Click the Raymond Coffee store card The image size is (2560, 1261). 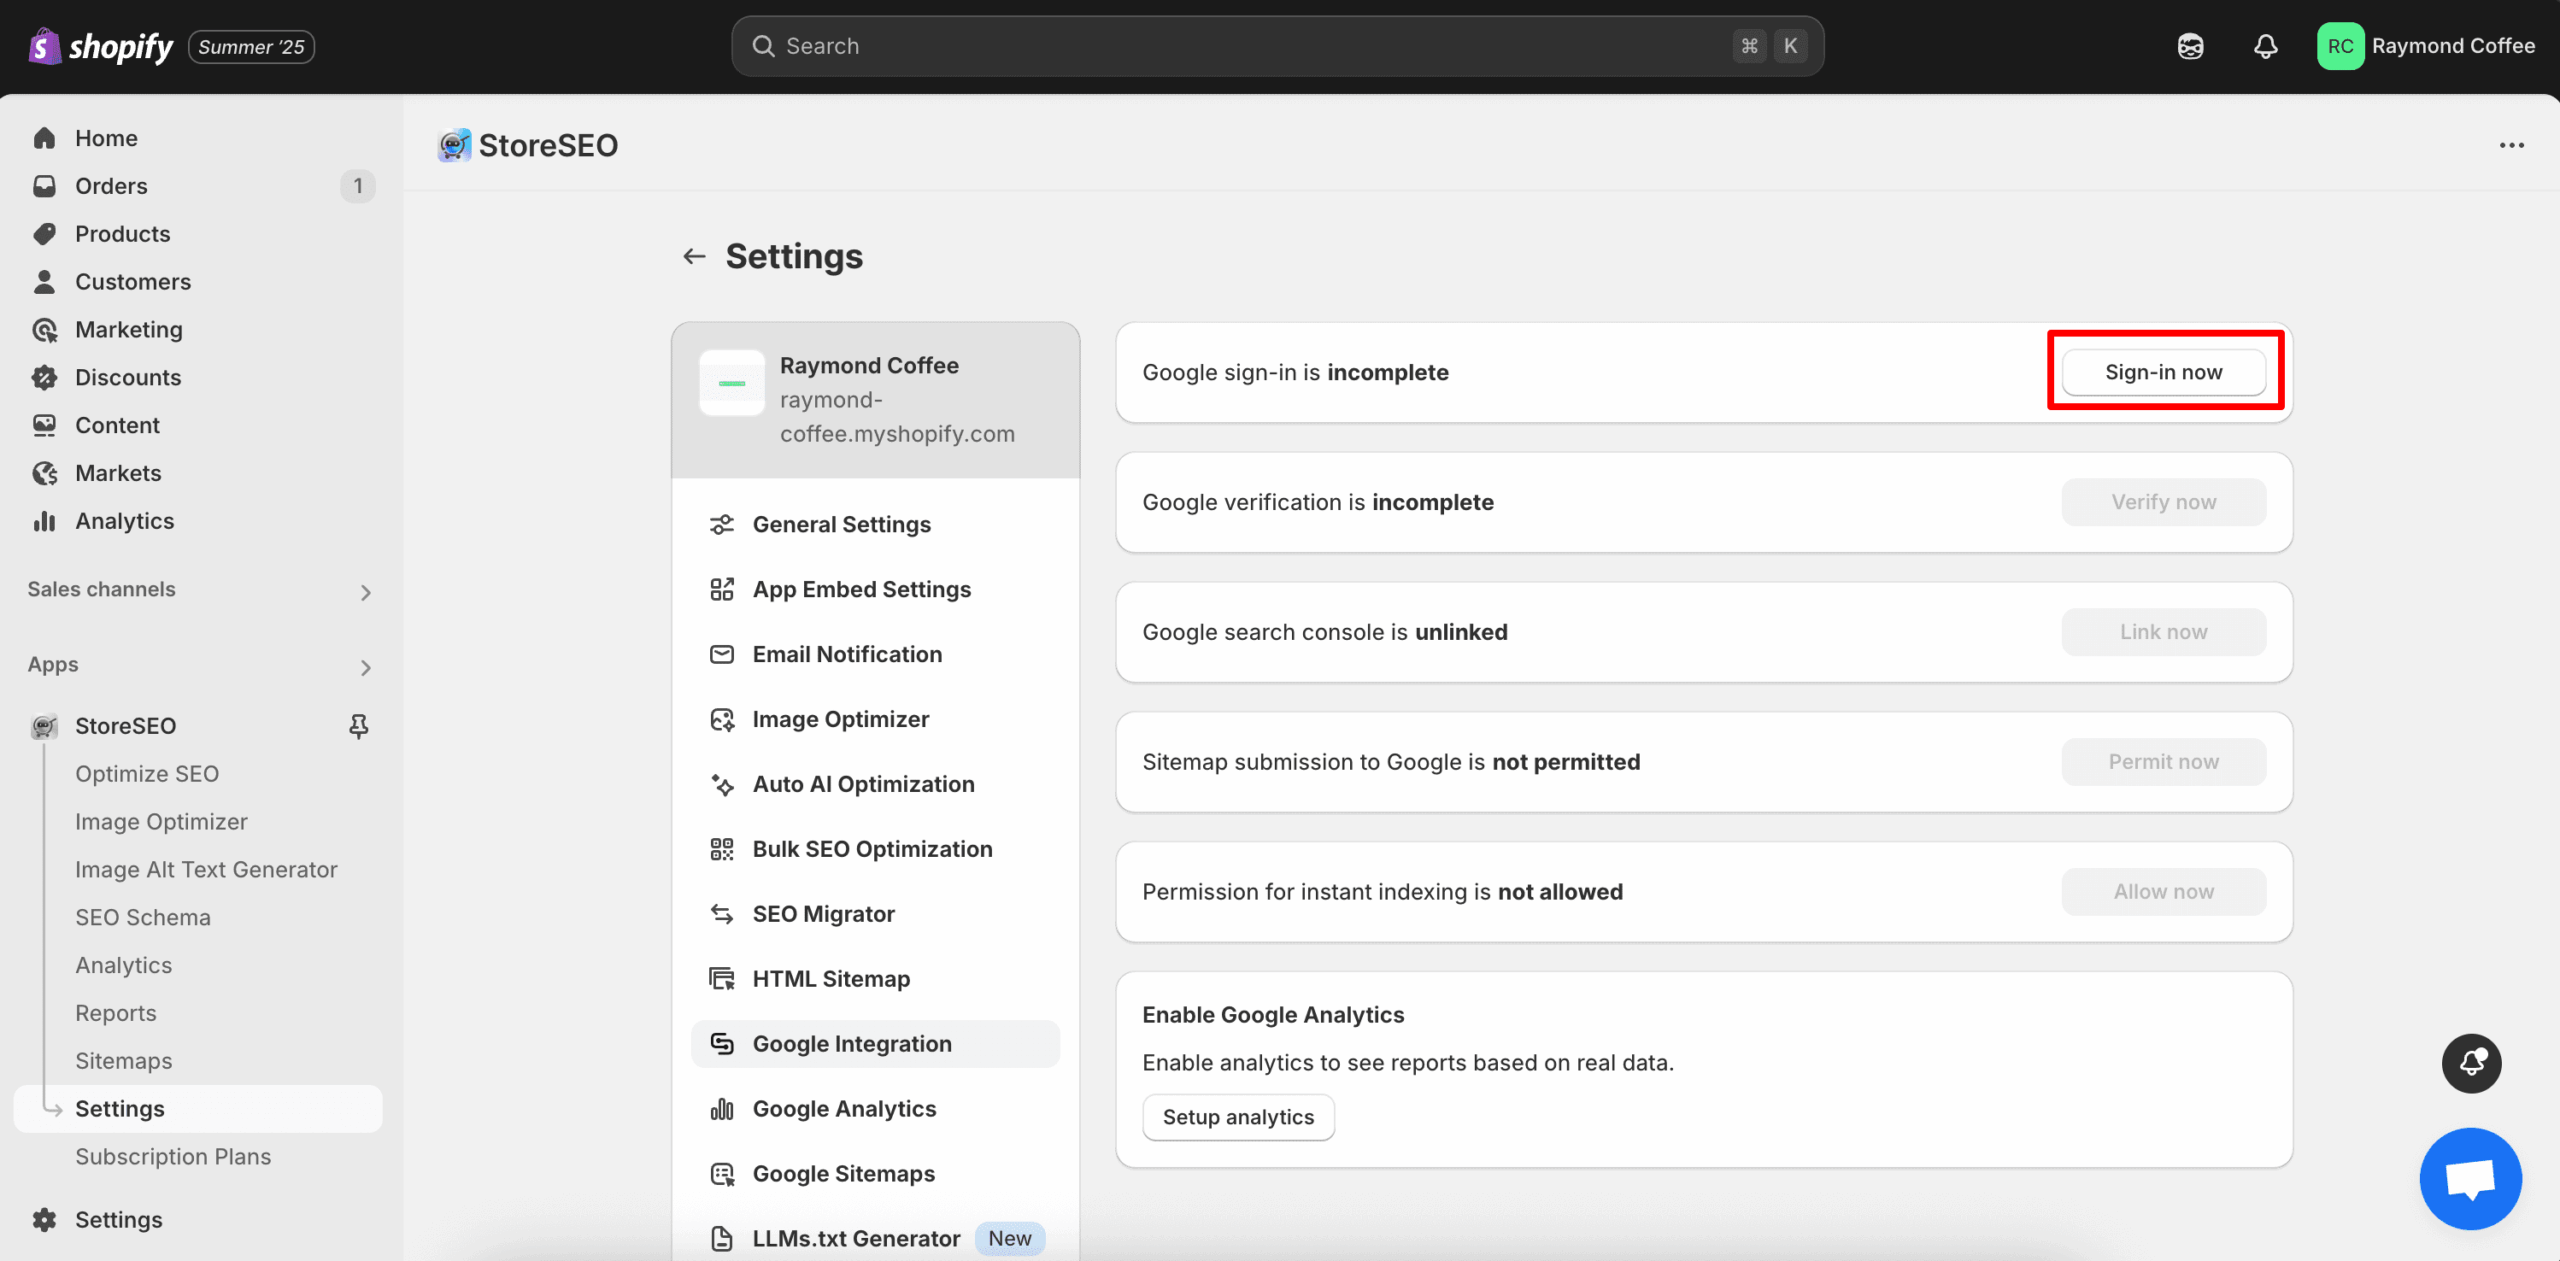click(x=875, y=400)
